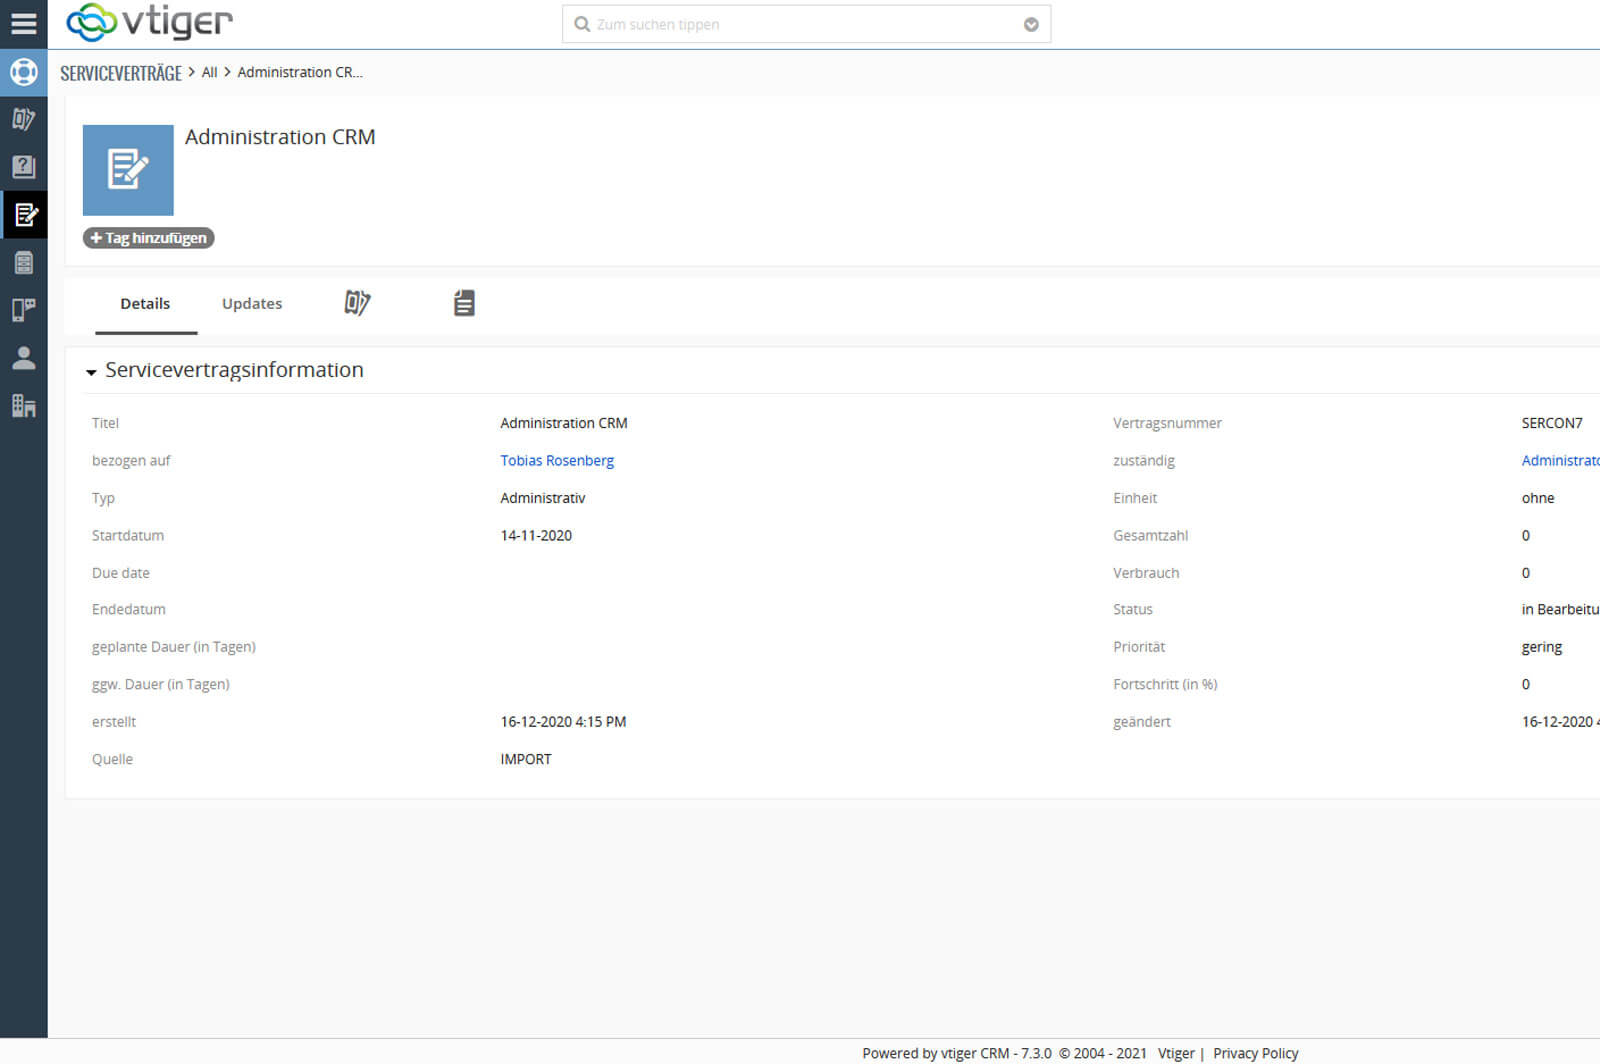
Task: Open the hamburger main menu
Action: [x=23, y=24]
